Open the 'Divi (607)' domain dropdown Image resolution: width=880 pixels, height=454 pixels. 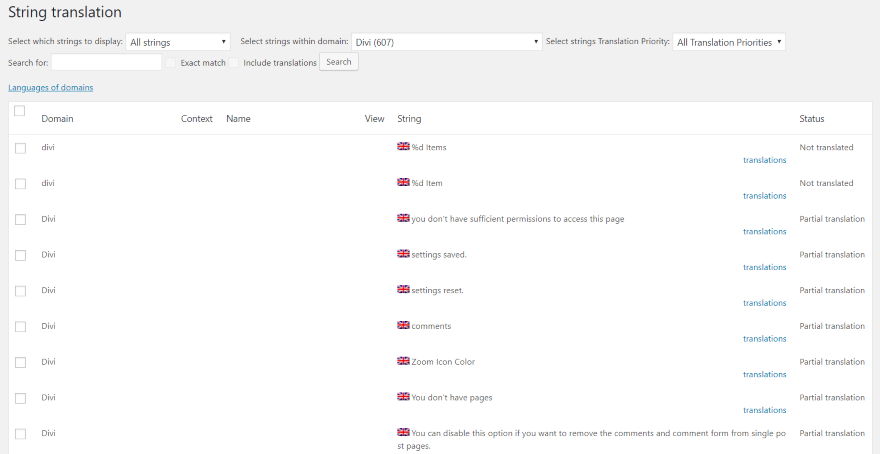pos(447,42)
